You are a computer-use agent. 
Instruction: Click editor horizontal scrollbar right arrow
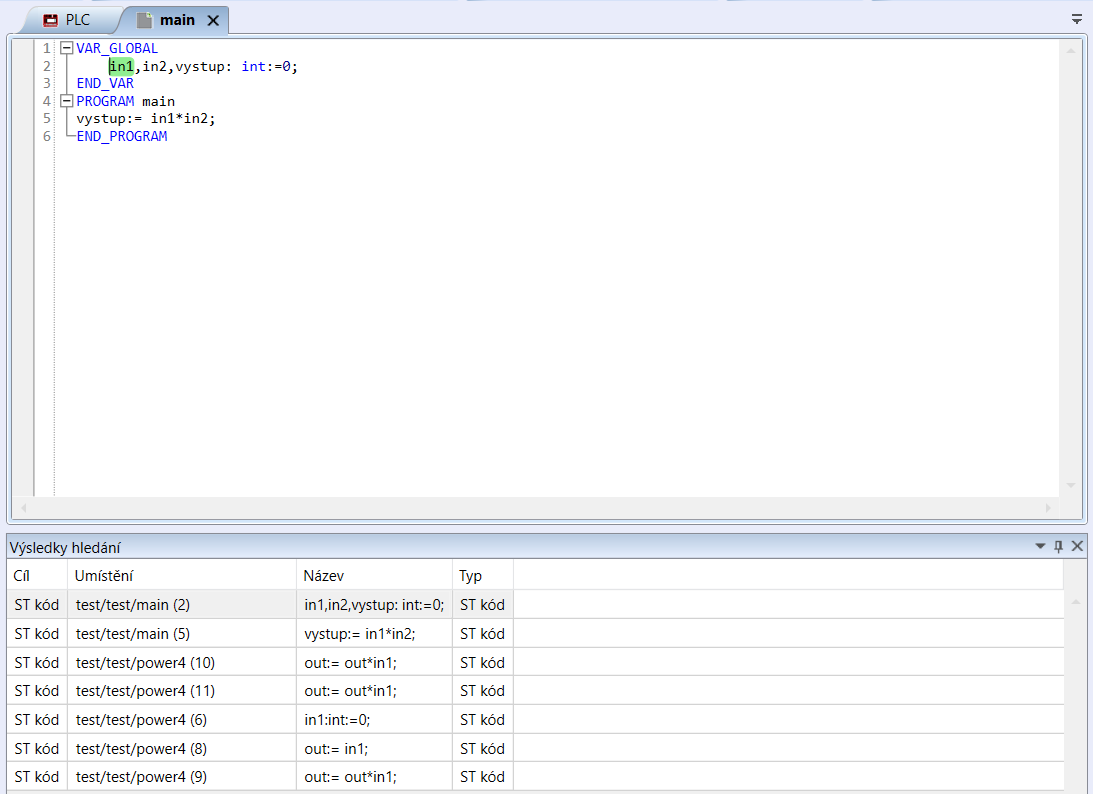[x=1048, y=508]
